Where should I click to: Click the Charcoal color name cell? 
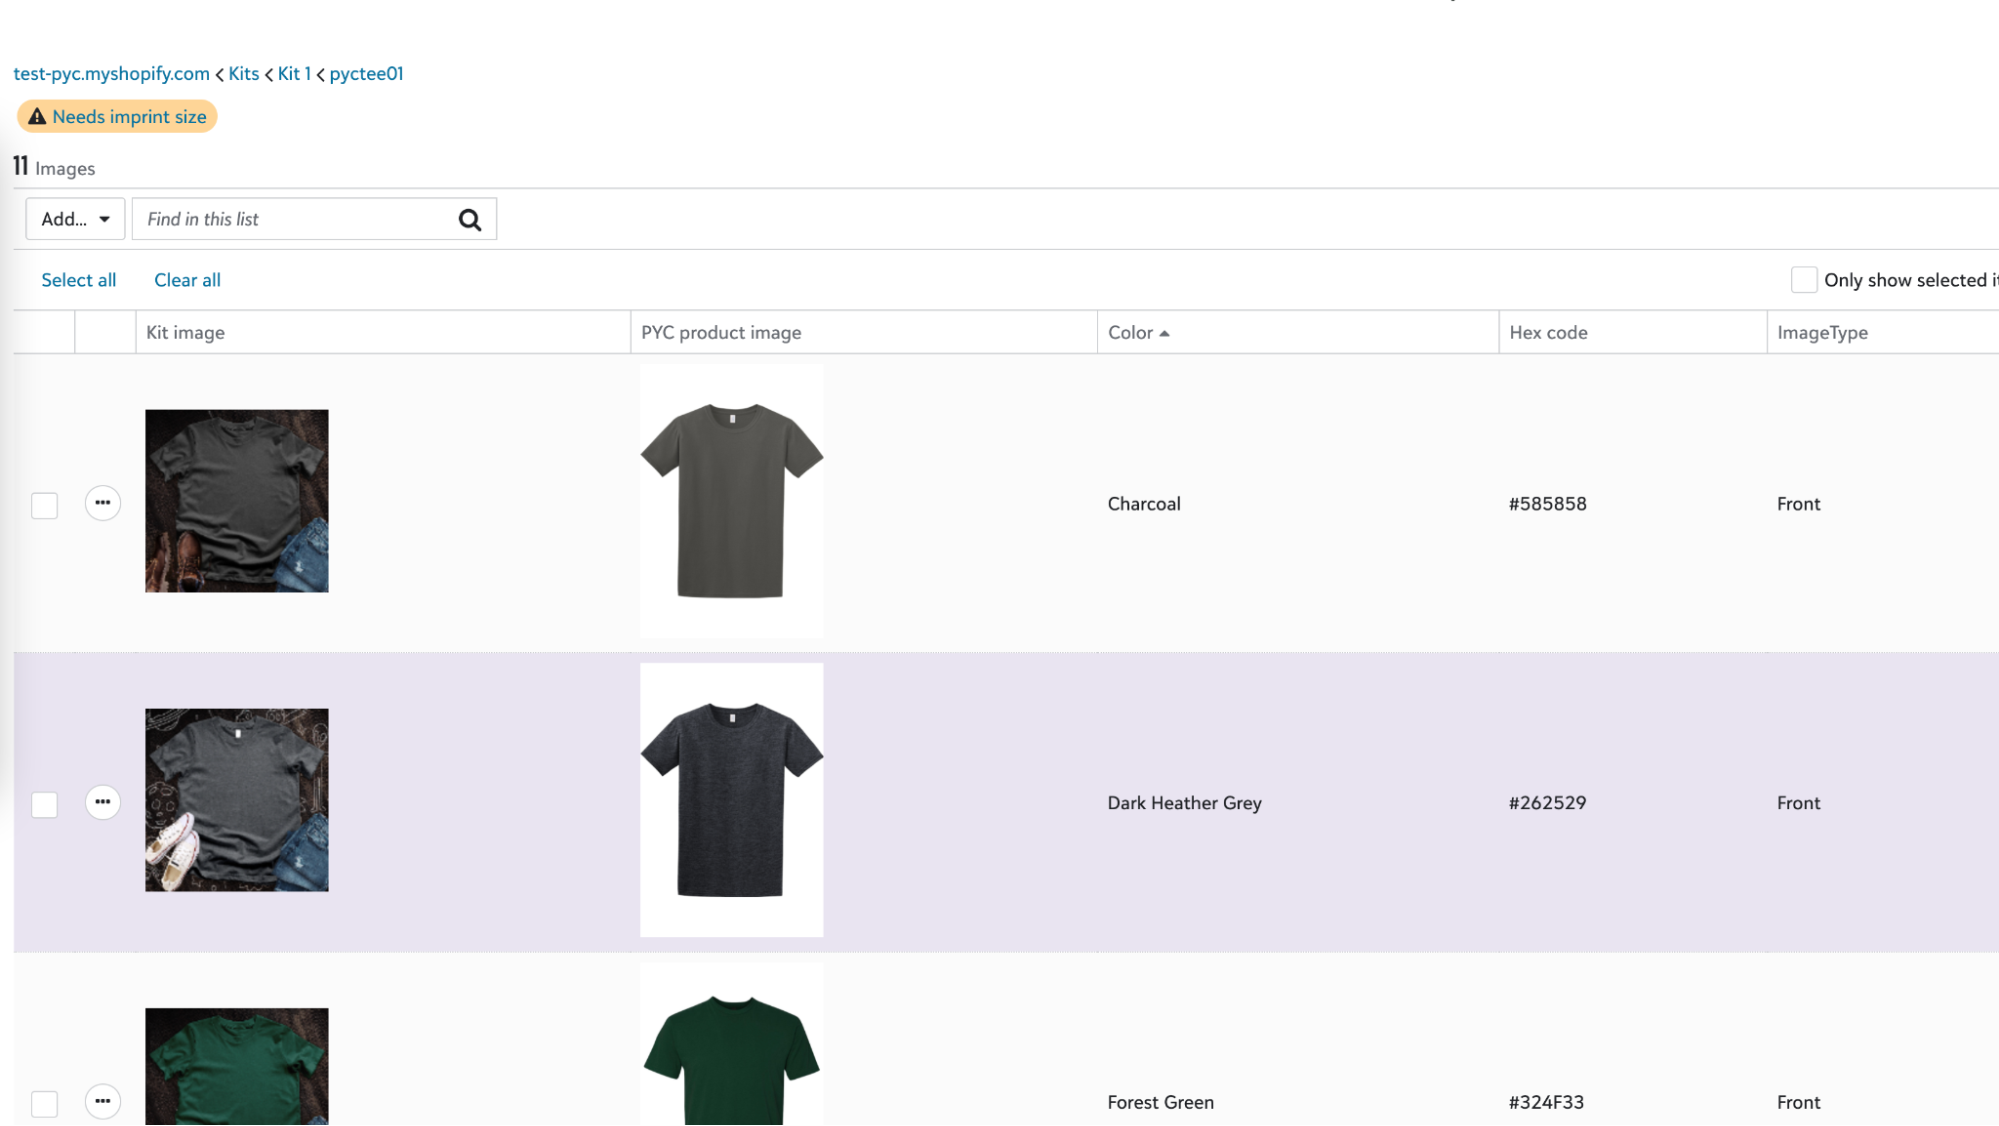click(1144, 504)
